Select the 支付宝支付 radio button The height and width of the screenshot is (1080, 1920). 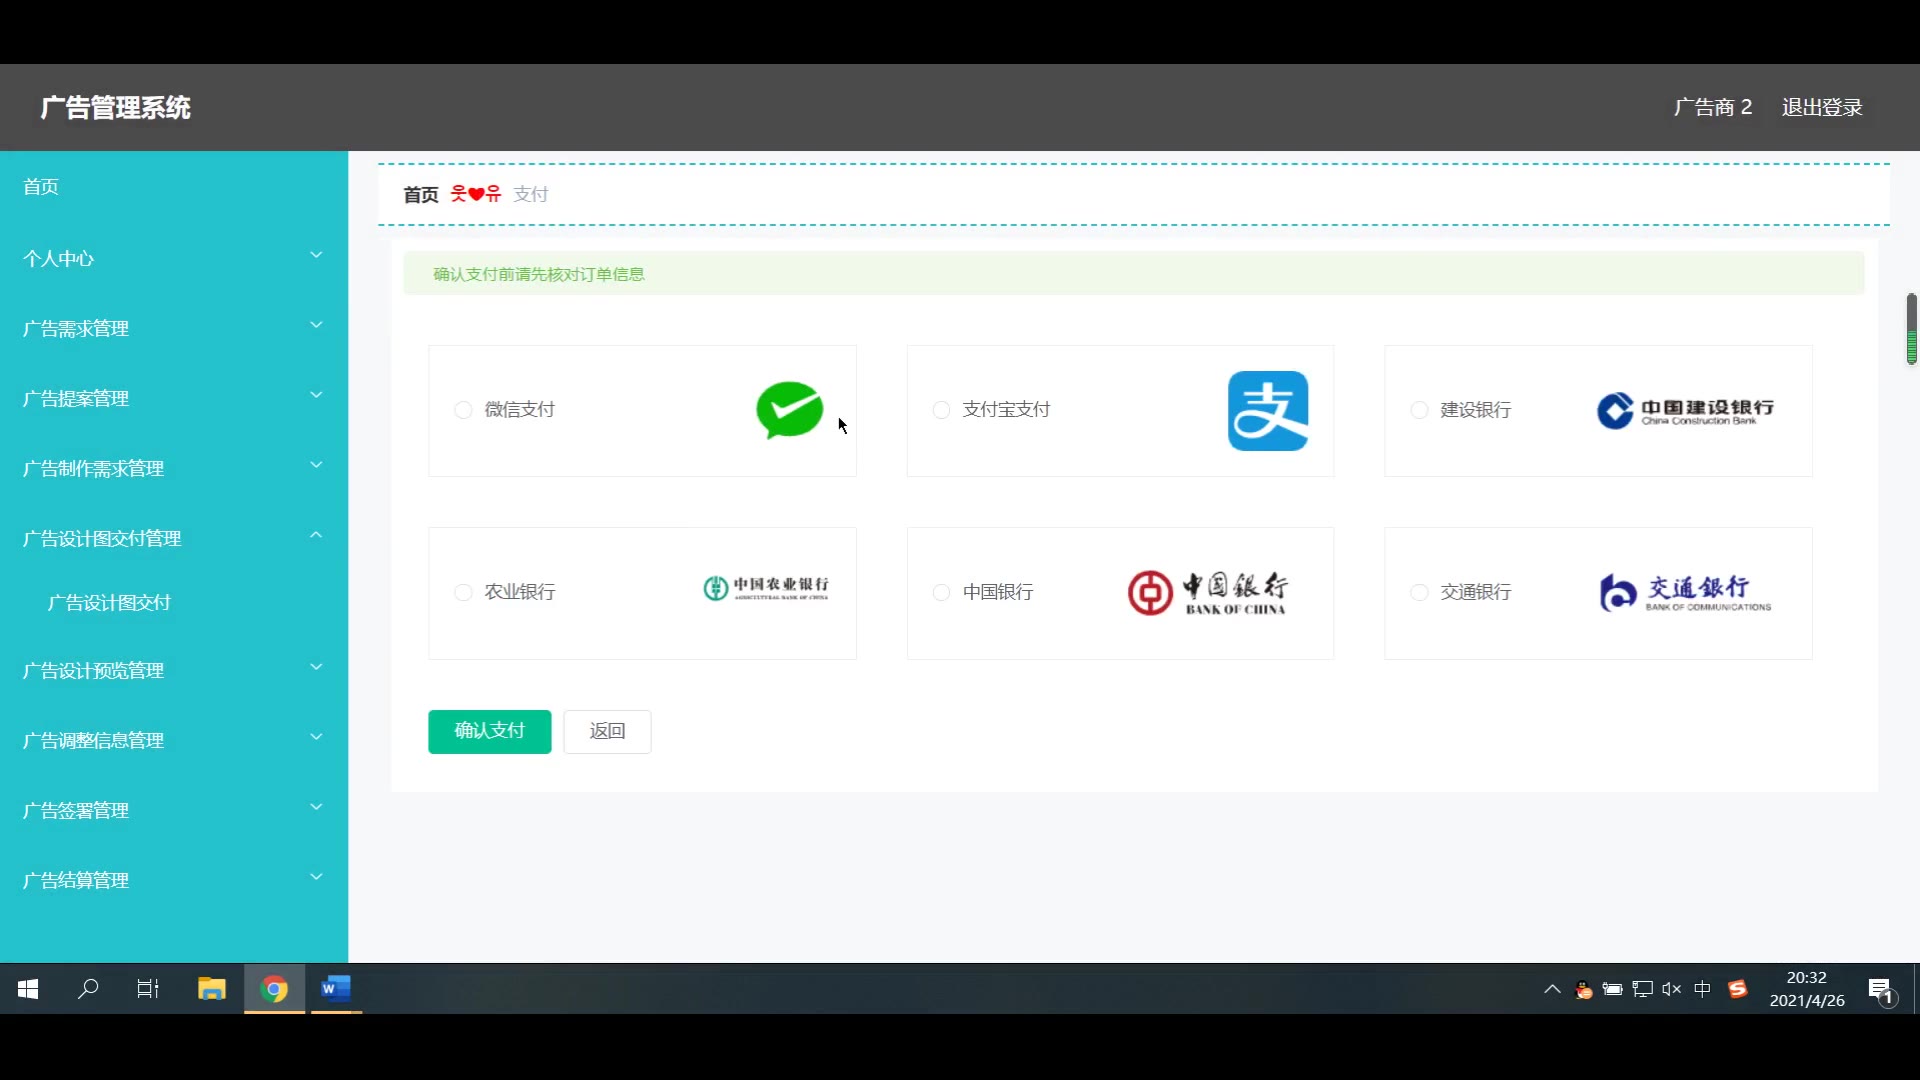point(941,410)
